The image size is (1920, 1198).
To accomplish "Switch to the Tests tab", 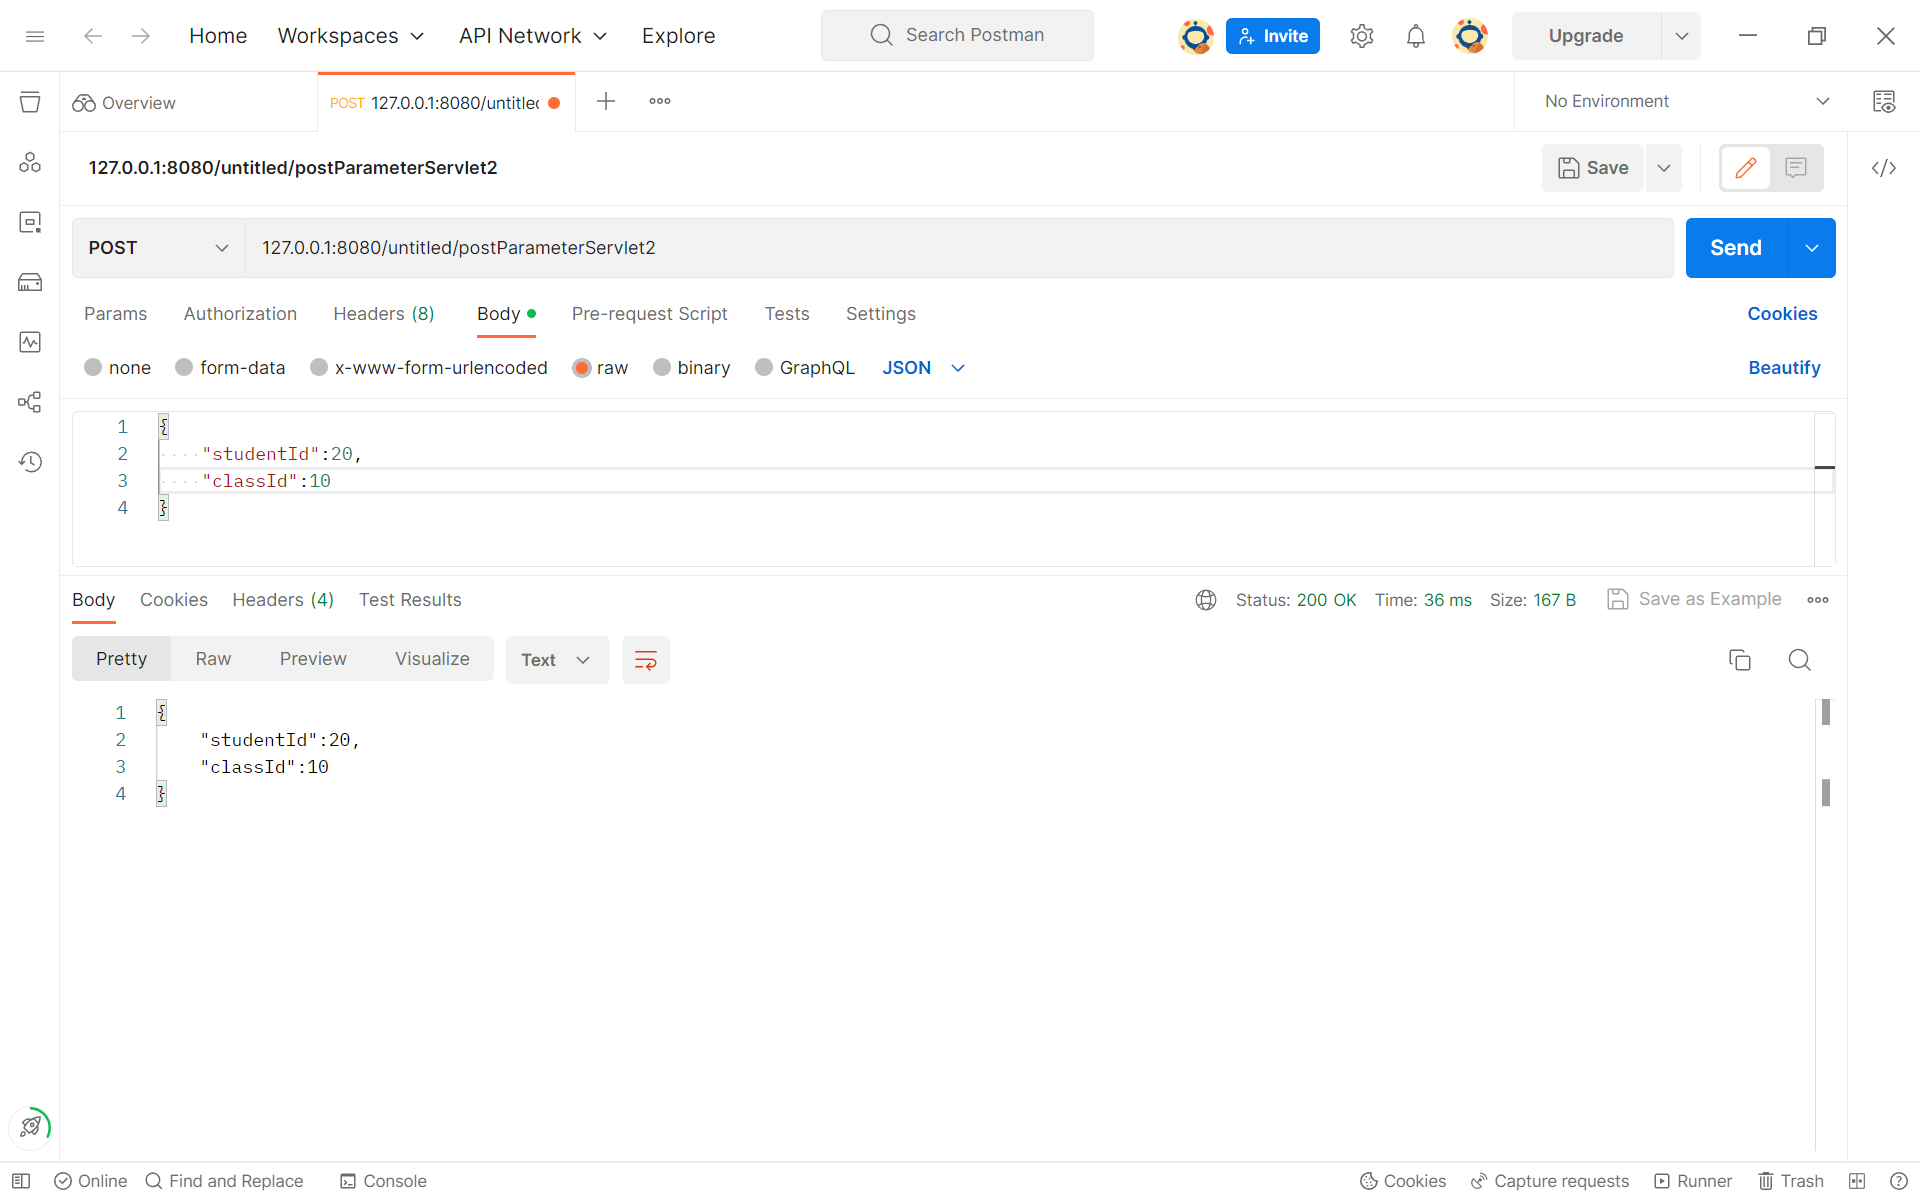I will 787,314.
